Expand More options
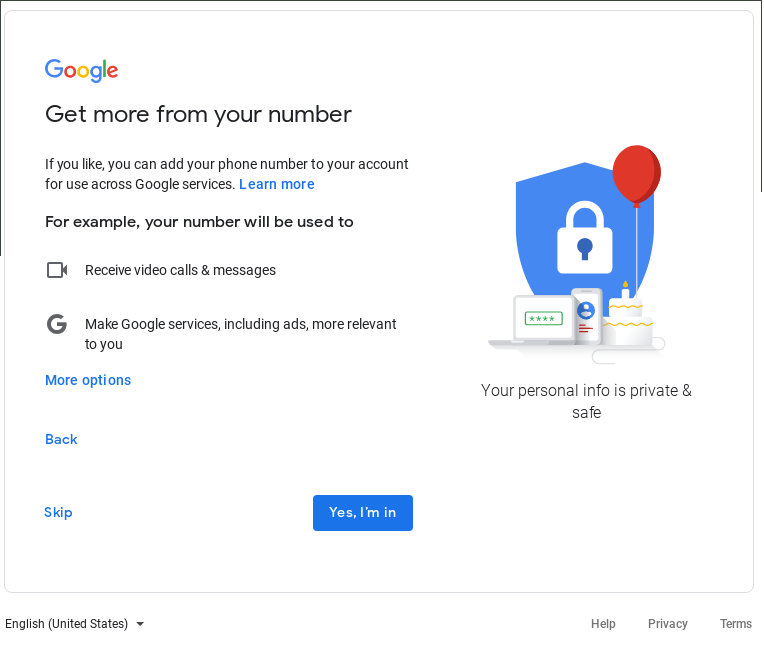 pyautogui.click(x=88, y=380)
